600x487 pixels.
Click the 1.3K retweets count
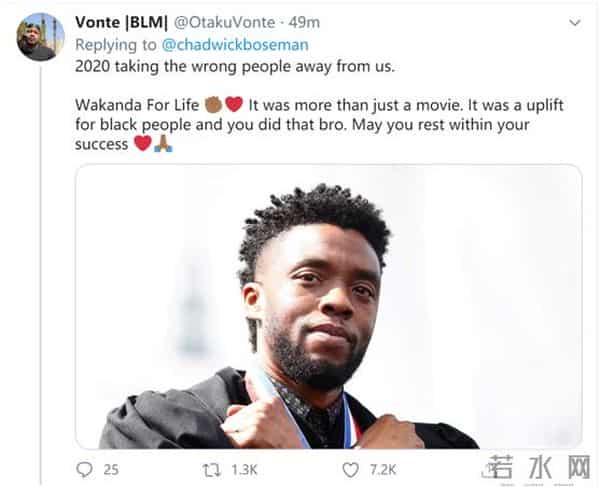[x=244, y=468]
